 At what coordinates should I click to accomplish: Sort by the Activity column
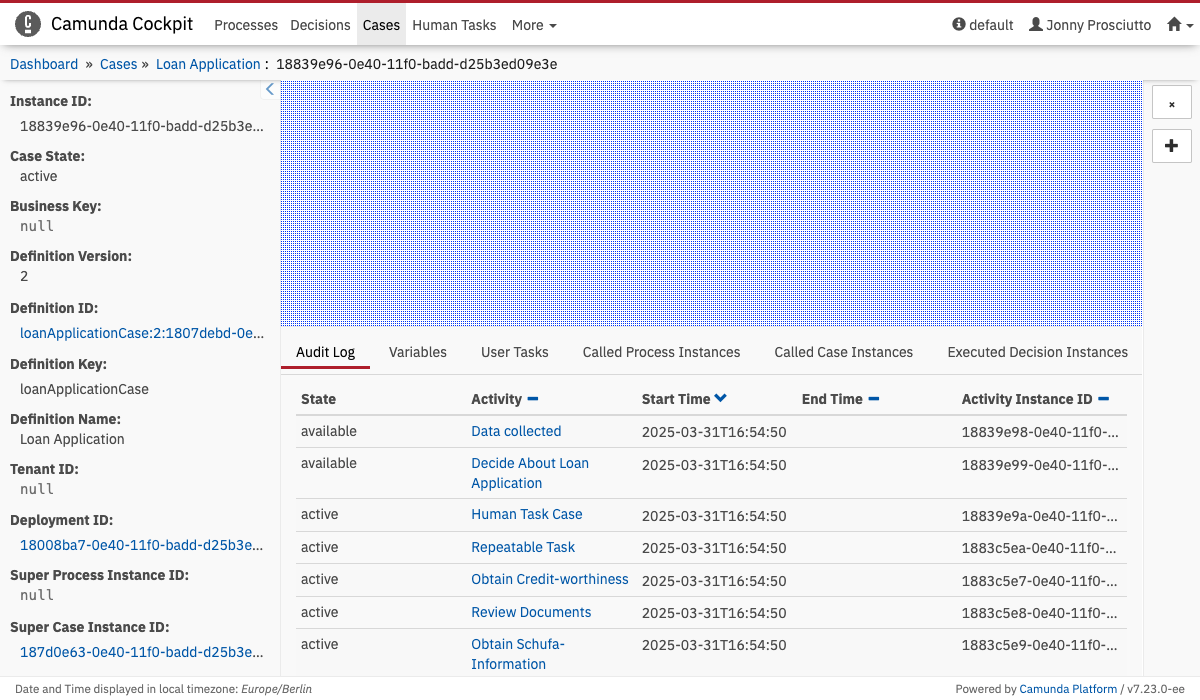533,399
